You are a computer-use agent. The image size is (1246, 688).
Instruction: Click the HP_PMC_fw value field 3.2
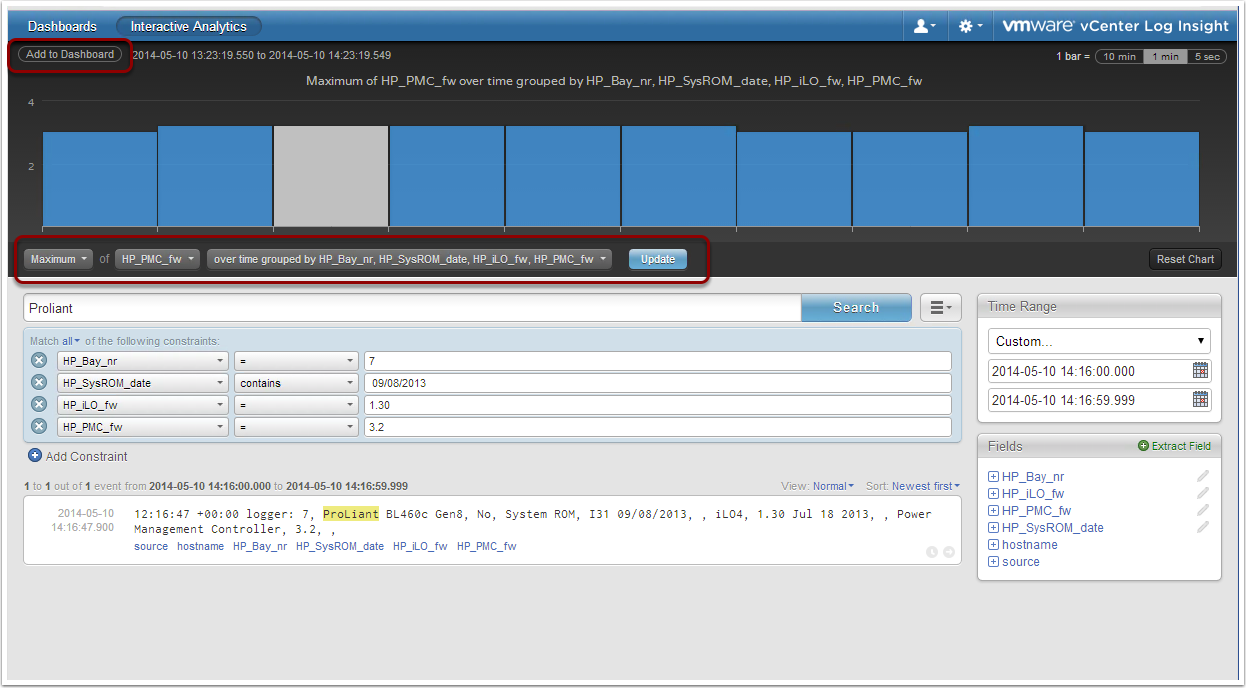657,427
